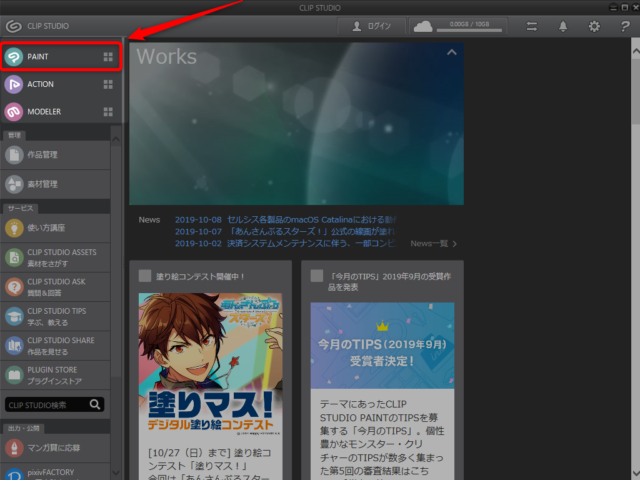
Task: Open help question mark
Action: 625,27
